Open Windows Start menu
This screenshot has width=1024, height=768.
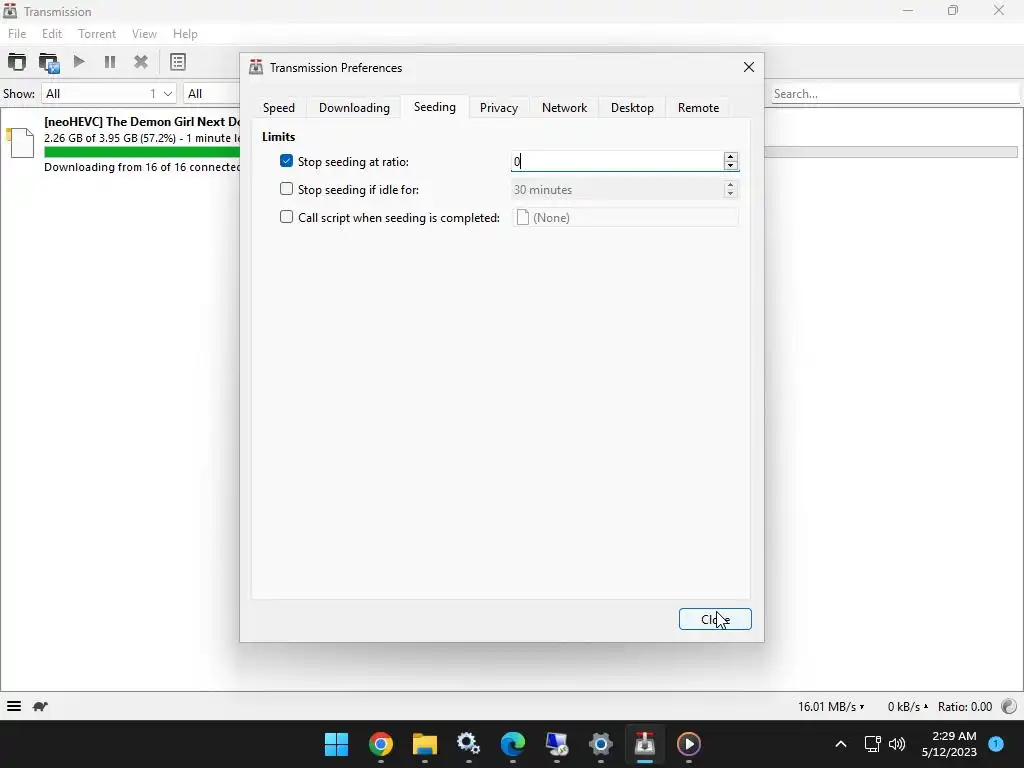(x=336, y=744)
